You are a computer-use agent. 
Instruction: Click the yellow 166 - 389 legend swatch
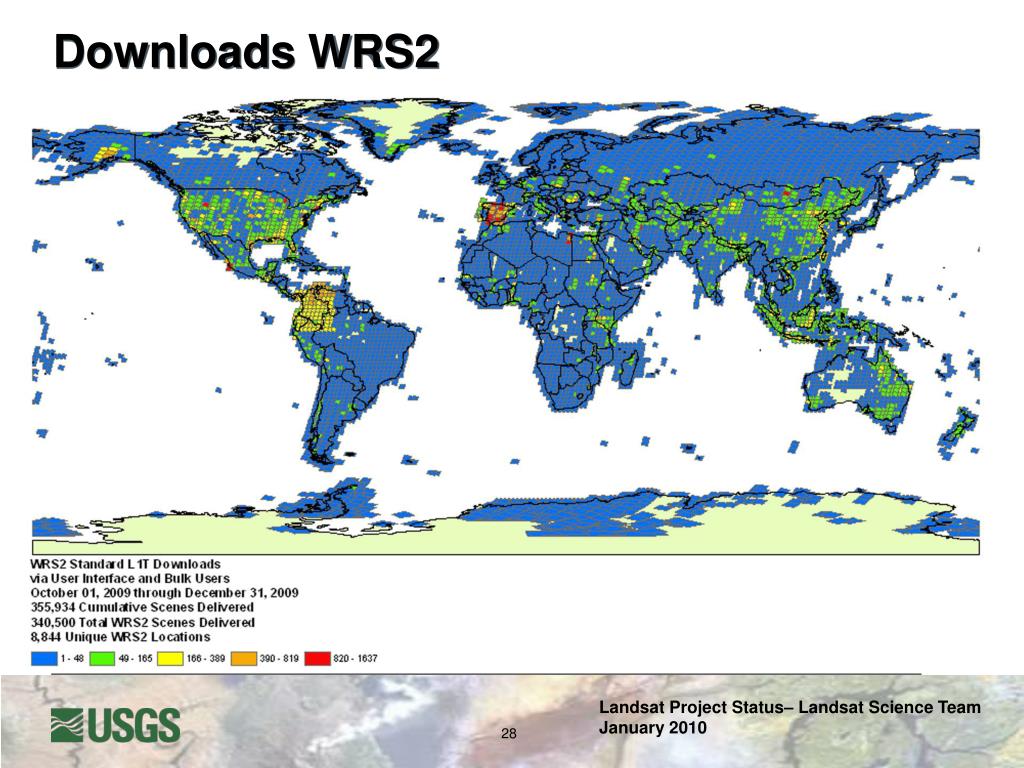click(170, 658)
